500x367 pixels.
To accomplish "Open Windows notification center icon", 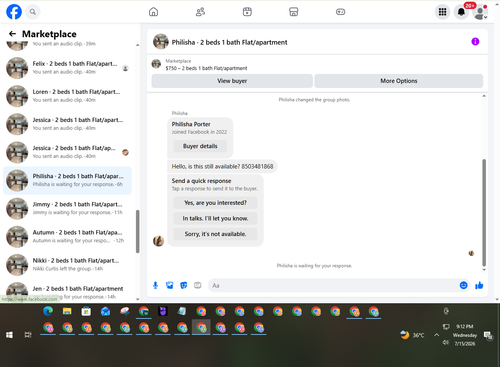I will pos(489,335).
